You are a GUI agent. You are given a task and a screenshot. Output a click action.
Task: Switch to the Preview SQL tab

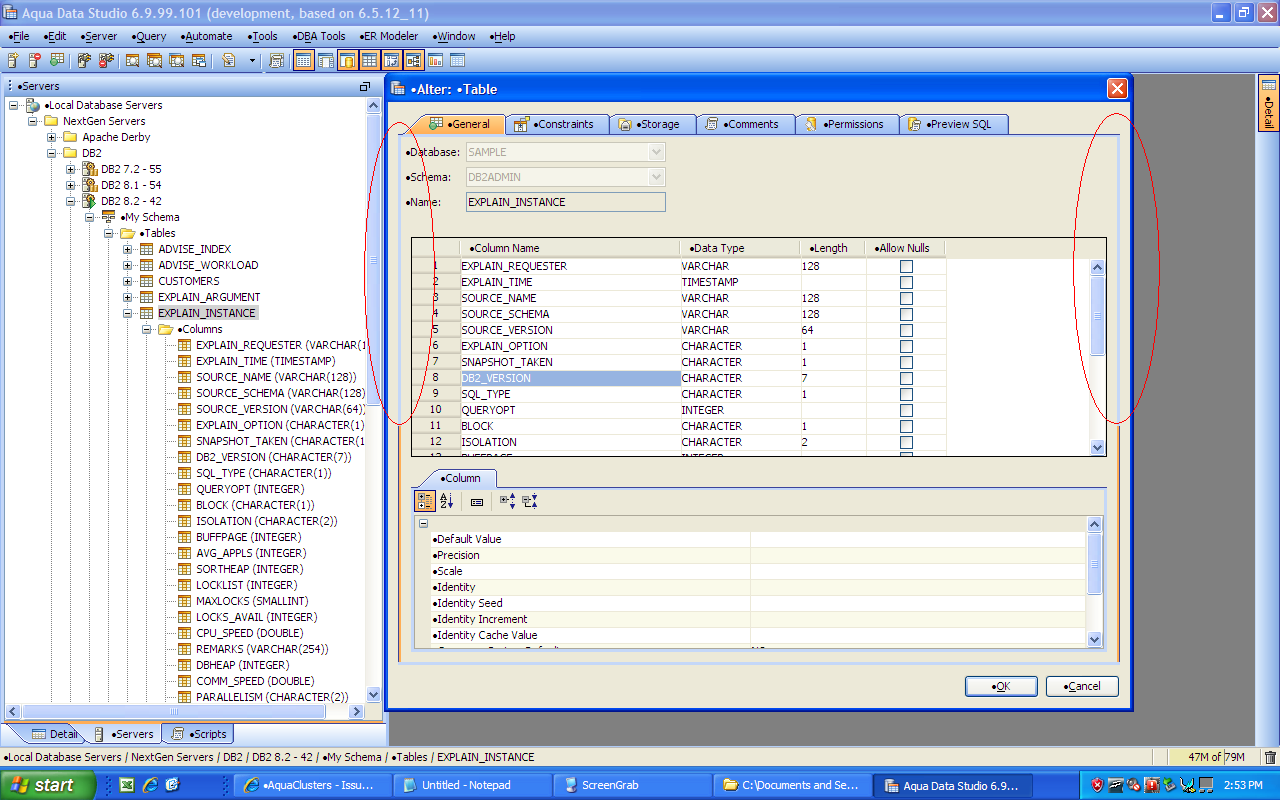tap(954, 124)
